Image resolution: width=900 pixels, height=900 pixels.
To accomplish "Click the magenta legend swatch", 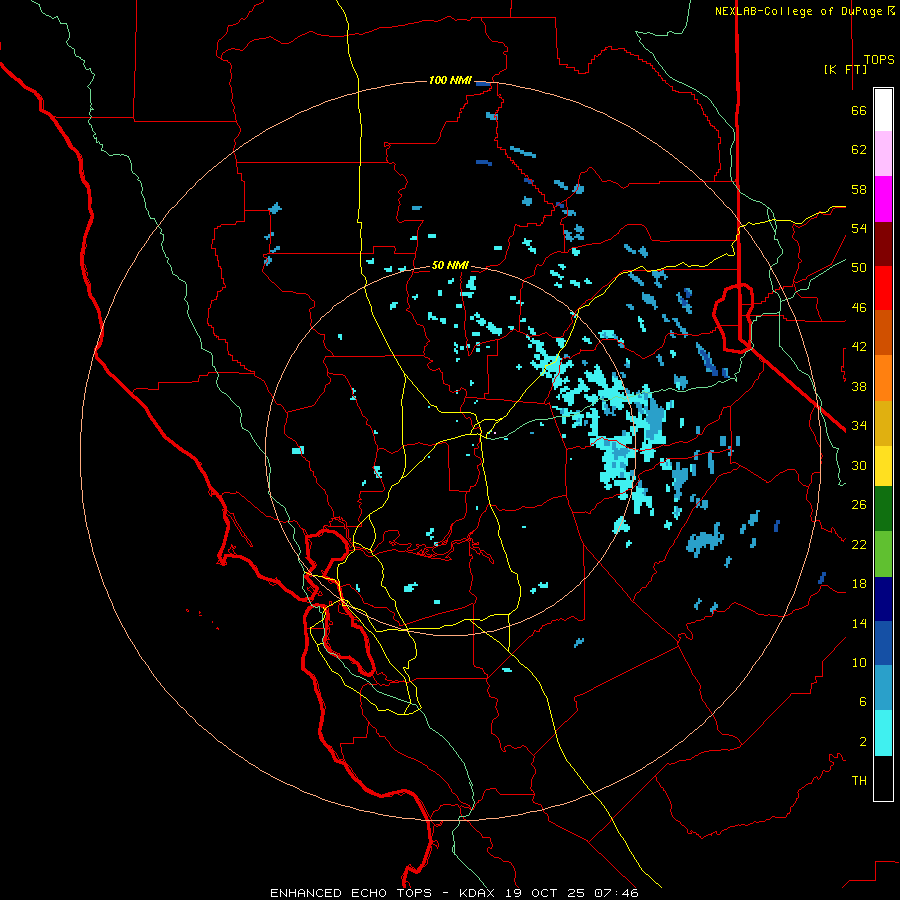I will [883, 199].
